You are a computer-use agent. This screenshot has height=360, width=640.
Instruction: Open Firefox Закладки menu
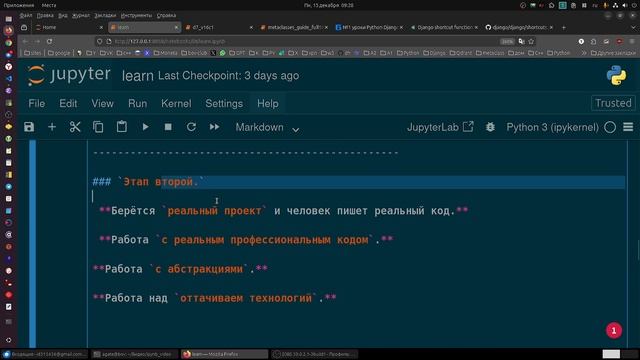105,16
